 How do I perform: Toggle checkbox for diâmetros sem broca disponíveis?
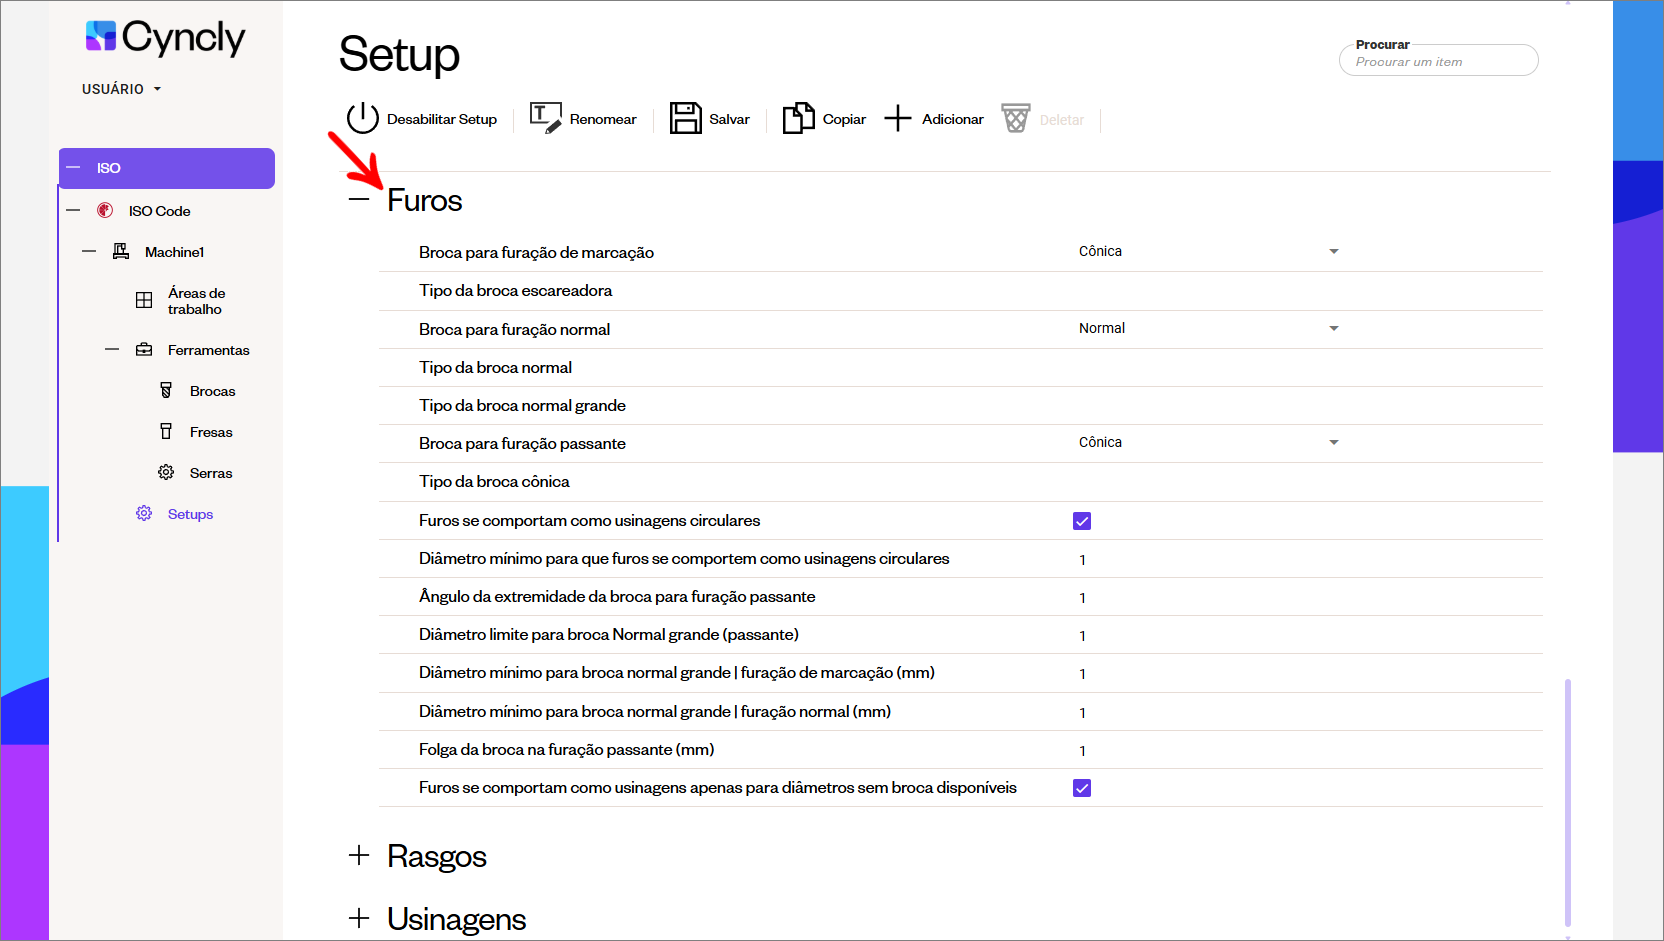pyautogui.click(x=1082, y=788)
